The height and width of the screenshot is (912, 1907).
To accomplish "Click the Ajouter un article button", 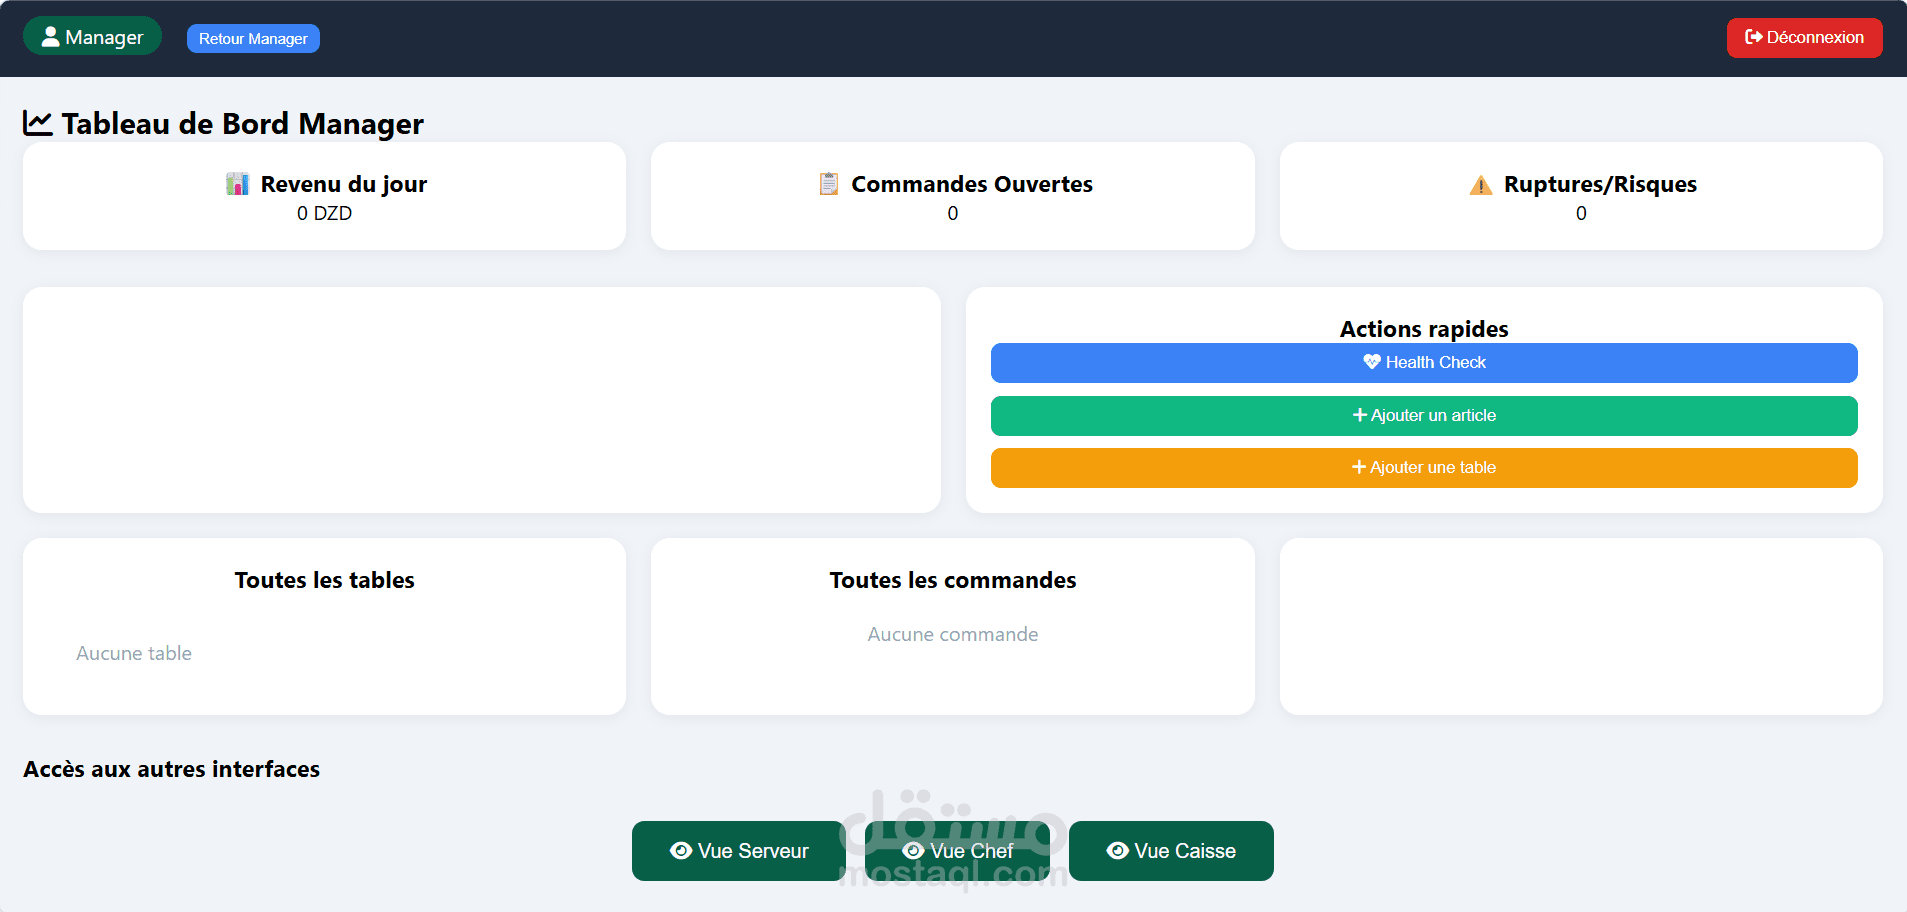I will point(1424,416).
